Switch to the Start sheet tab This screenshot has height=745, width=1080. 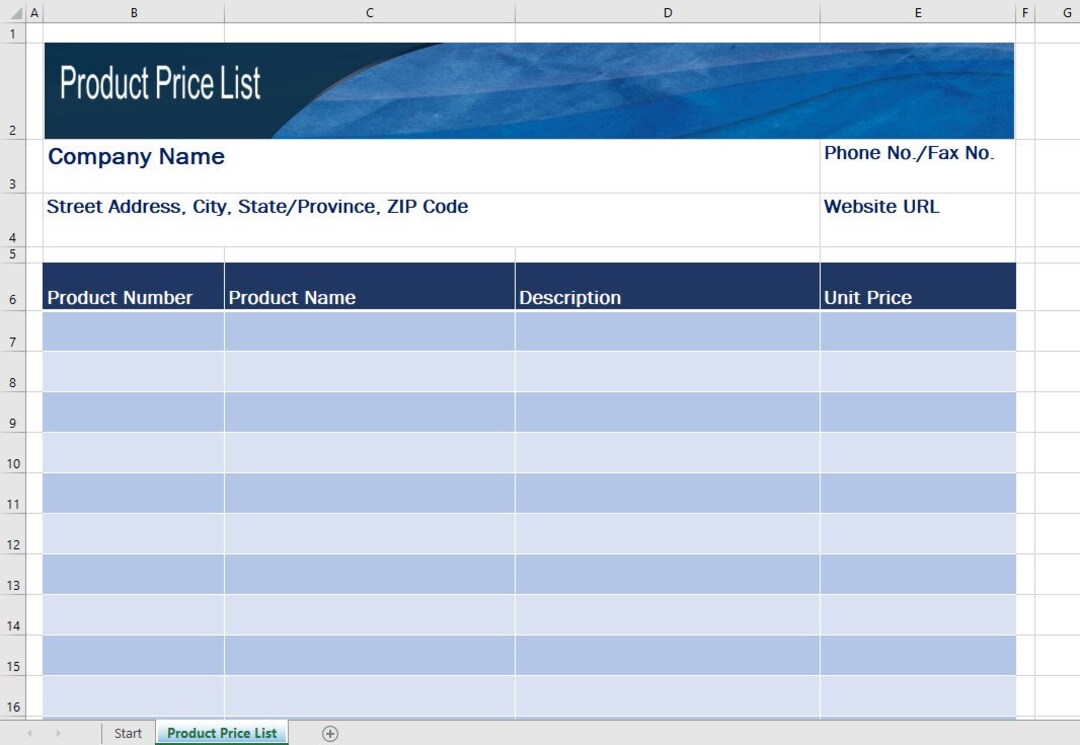click(127, 733)
